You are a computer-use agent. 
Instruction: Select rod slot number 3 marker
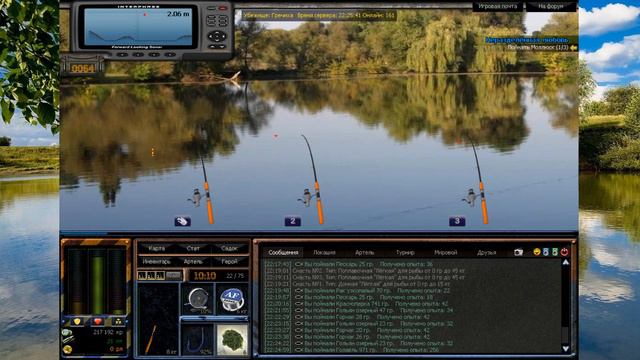pyautogui.click(x=457, y=221)
